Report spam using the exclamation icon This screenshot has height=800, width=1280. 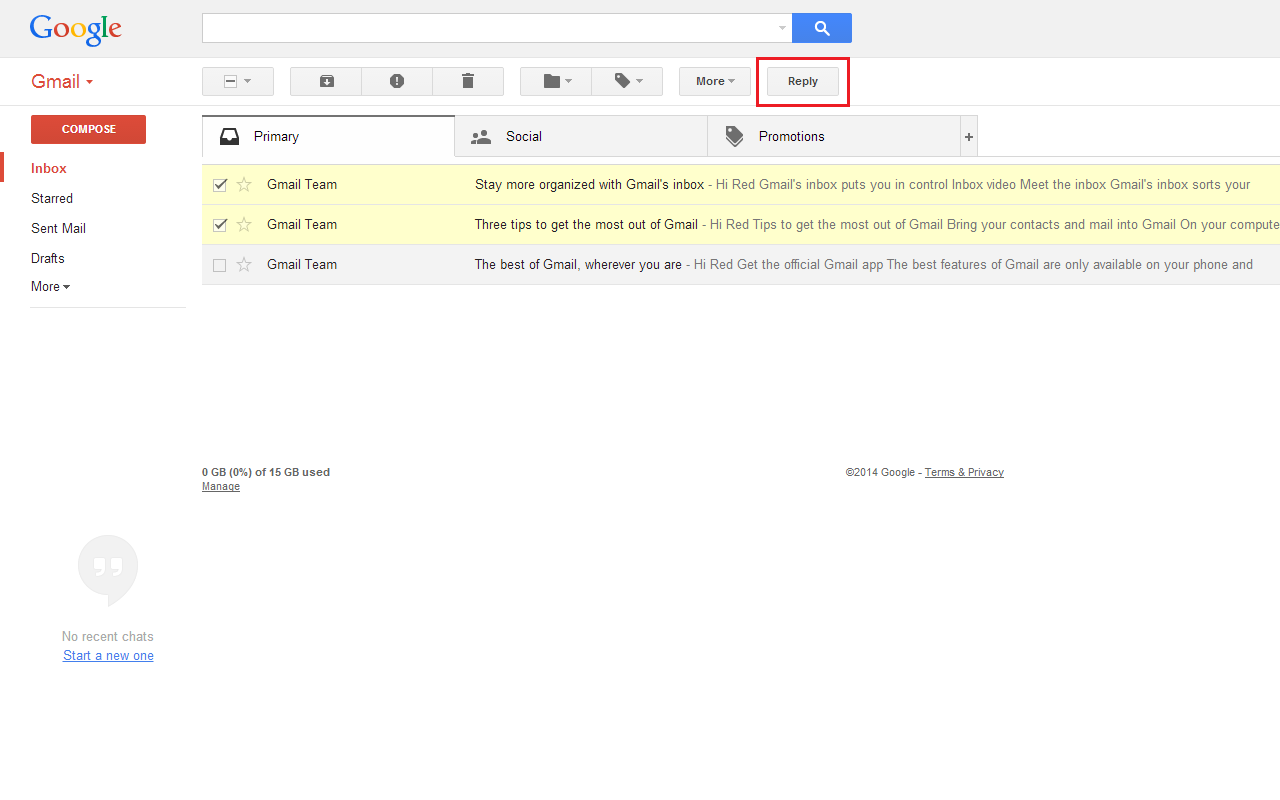coord(397,81)
